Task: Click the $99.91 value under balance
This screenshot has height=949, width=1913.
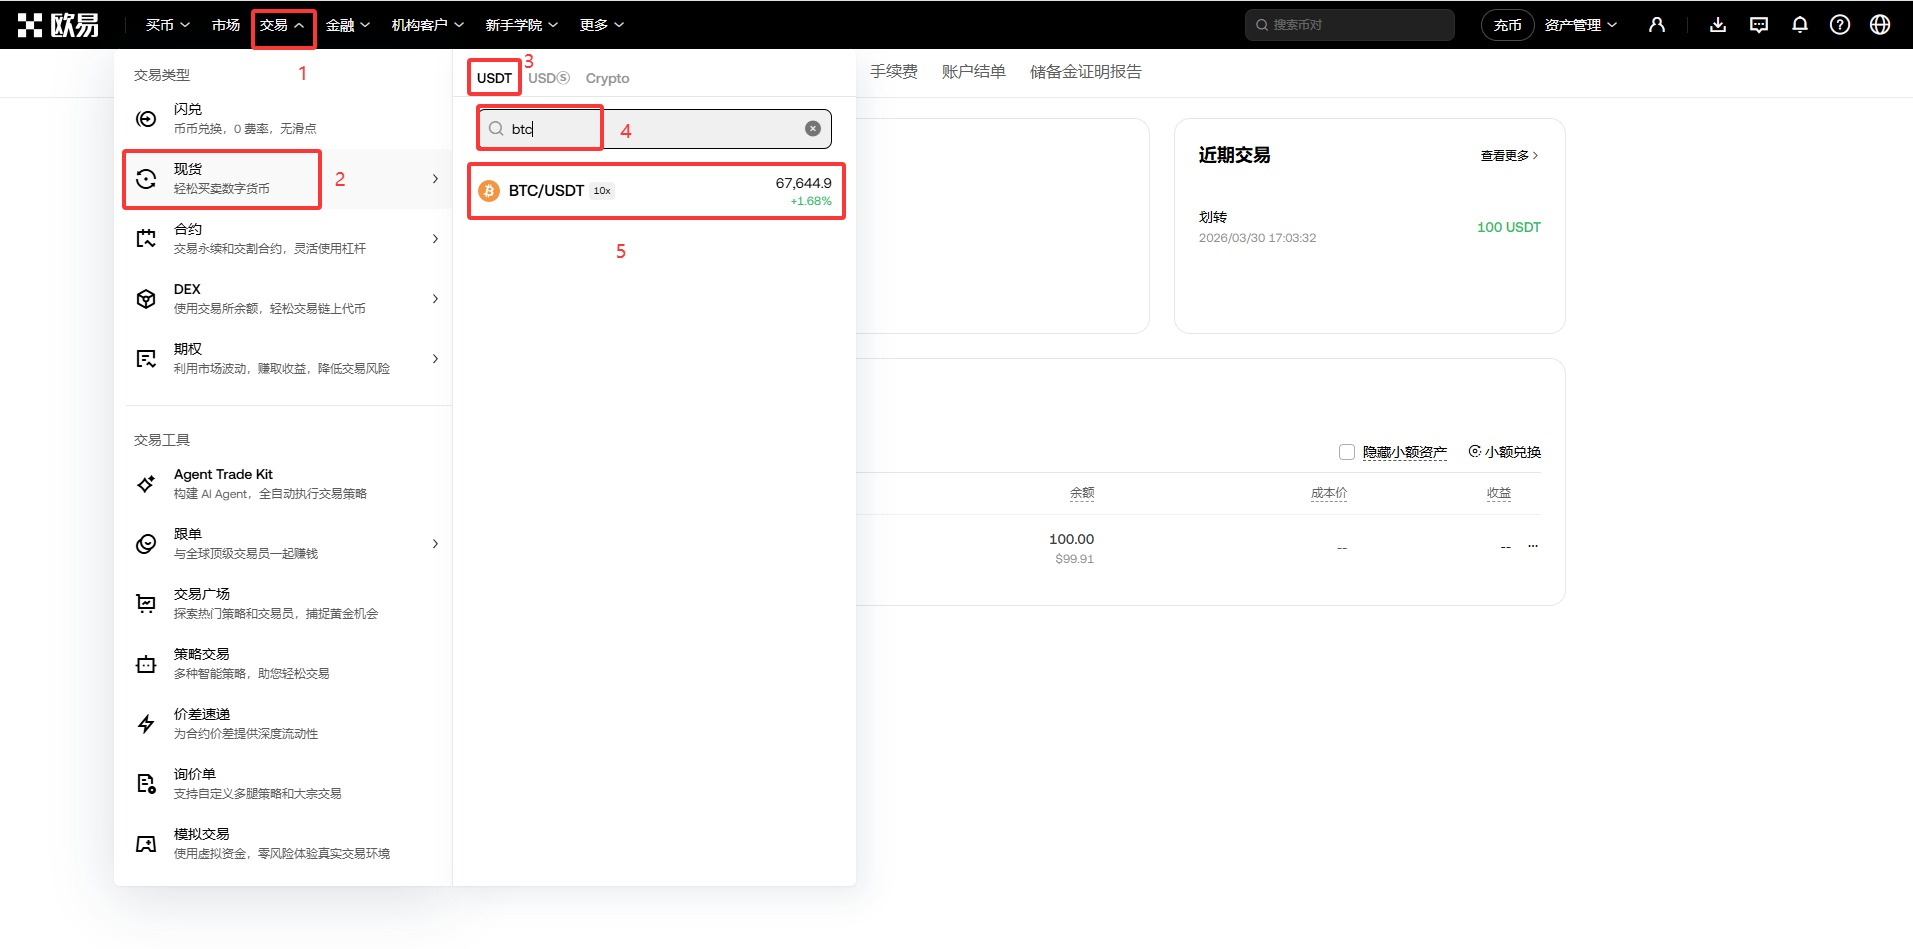Action: point(1075,559)
